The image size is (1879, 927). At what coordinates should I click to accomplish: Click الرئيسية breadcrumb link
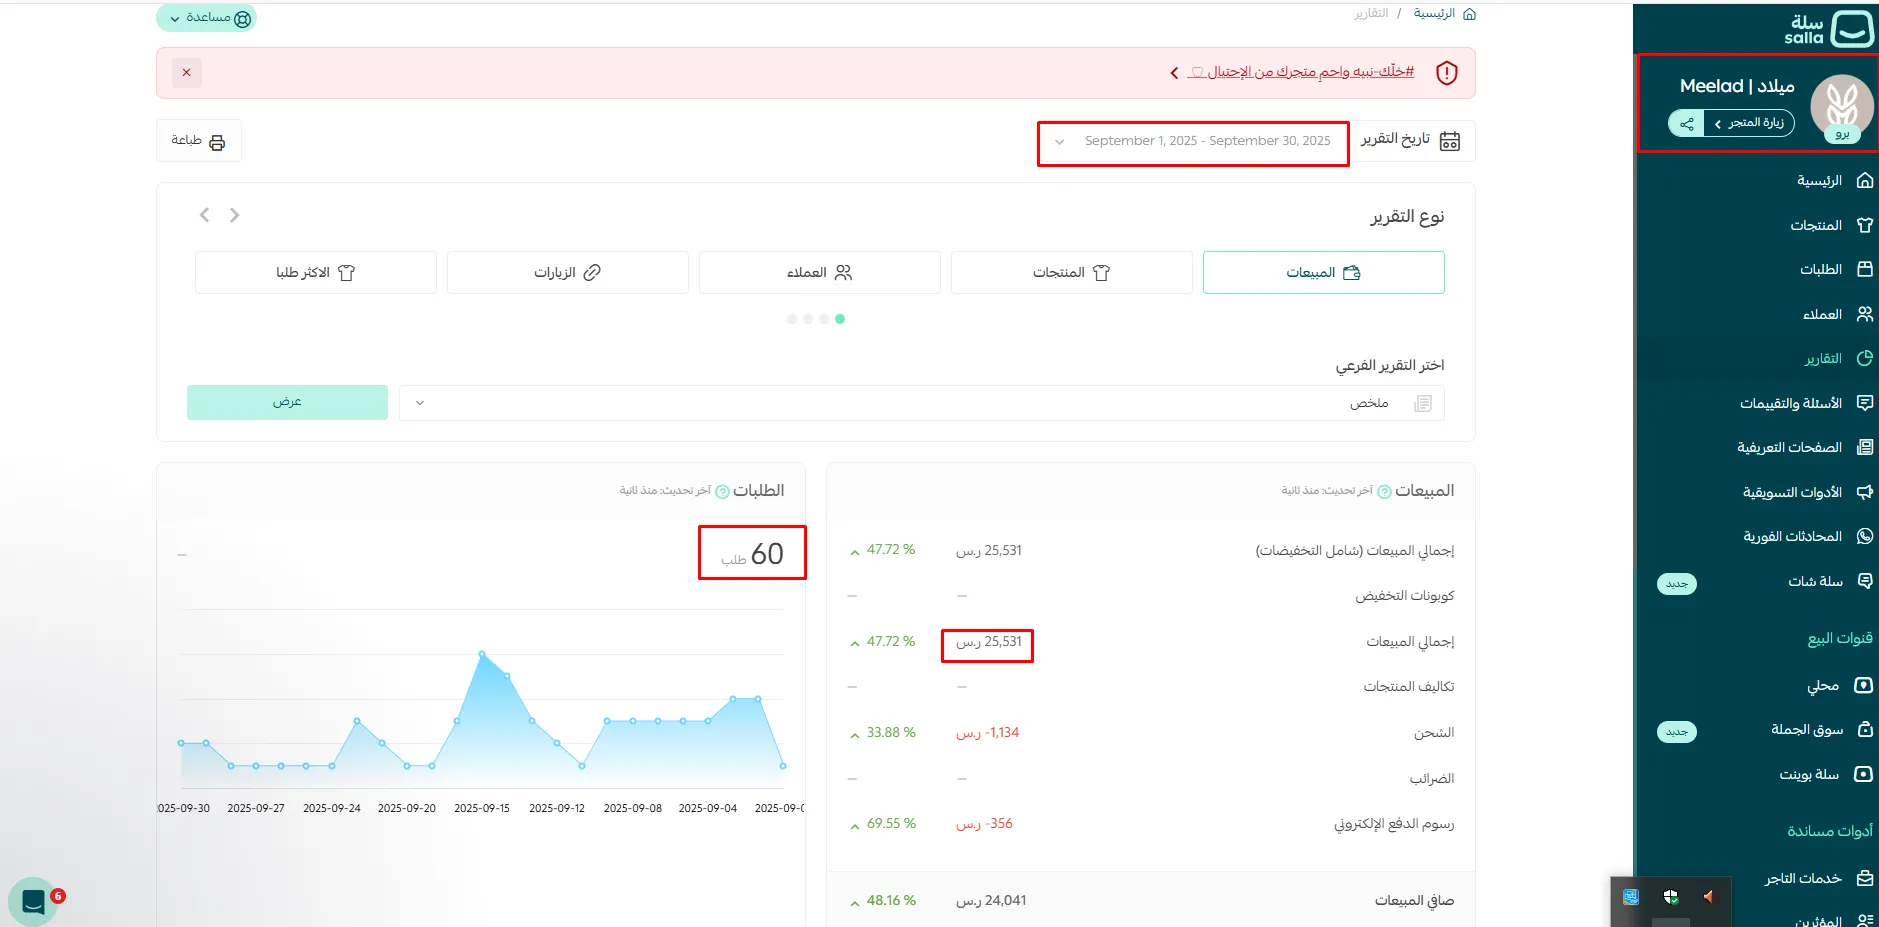[x=1434, y=13]
